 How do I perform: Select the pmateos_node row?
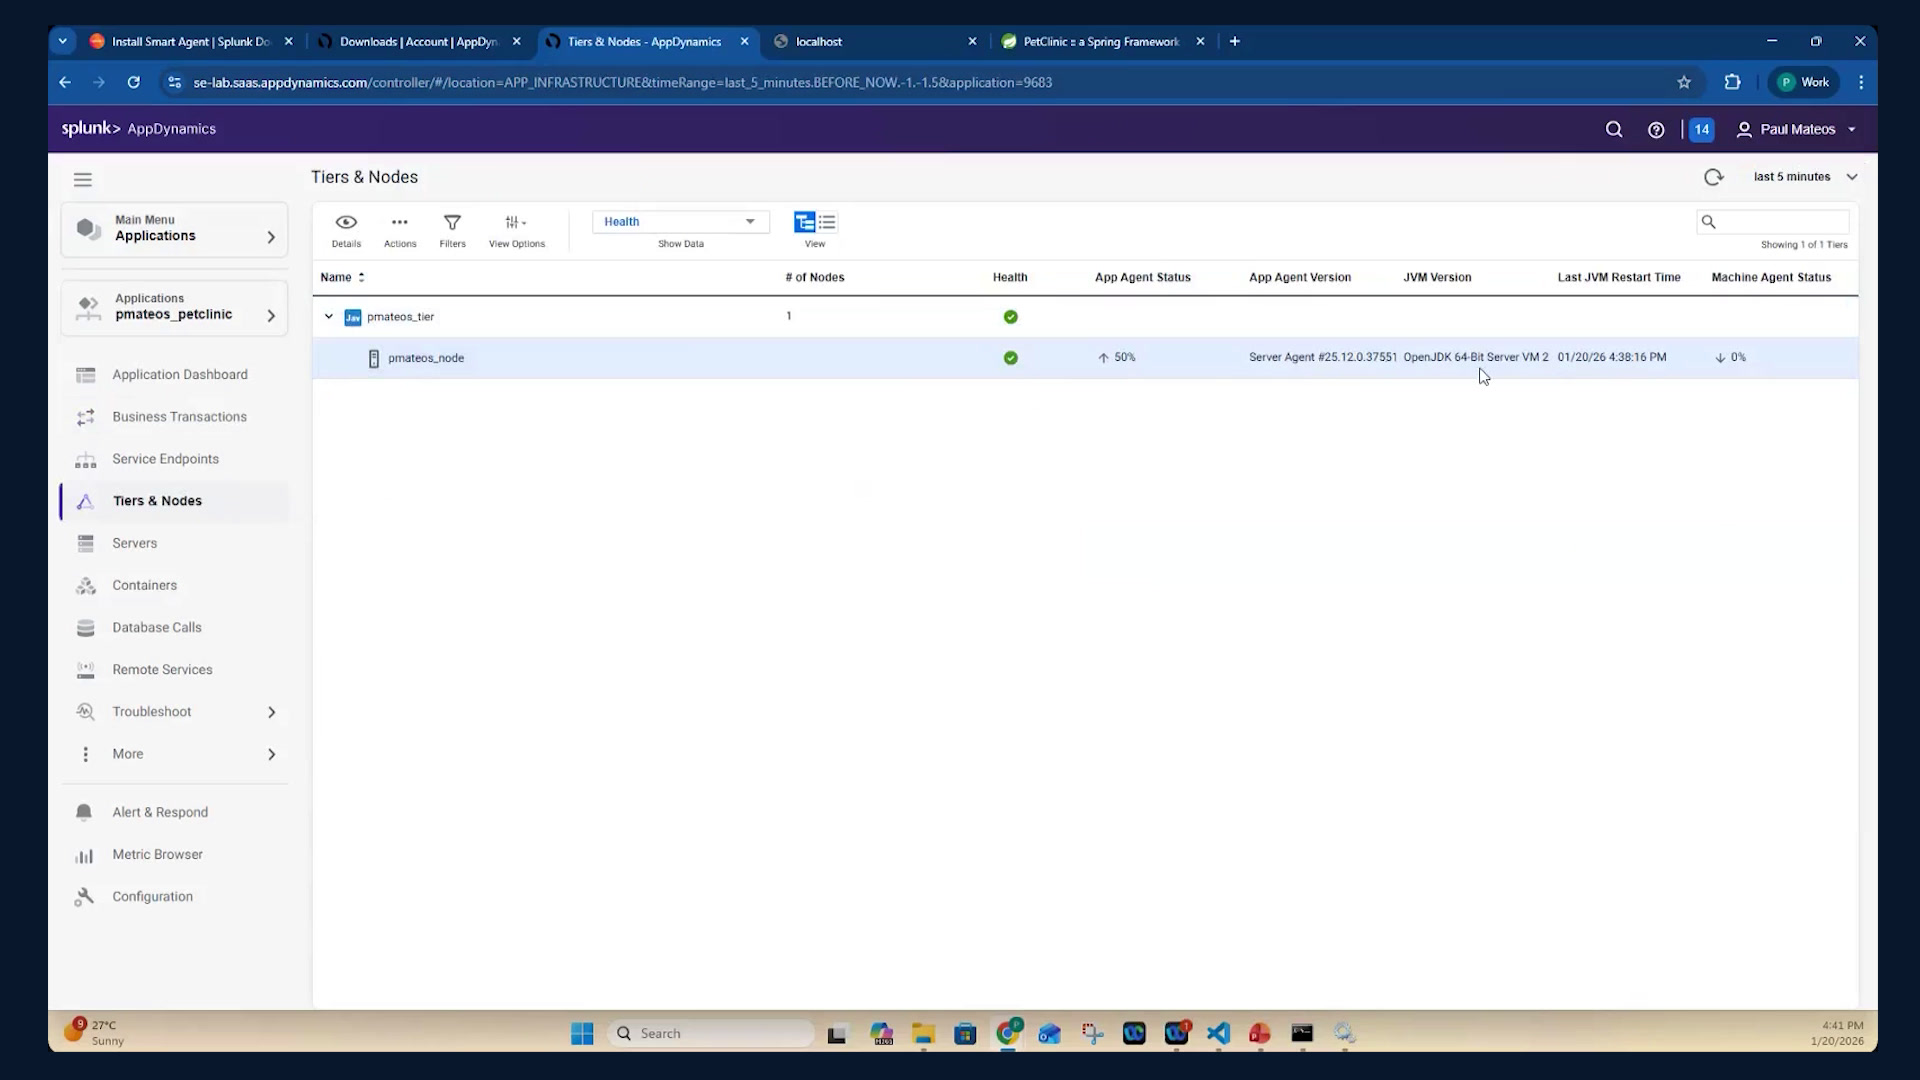(x=1085, y=358)
